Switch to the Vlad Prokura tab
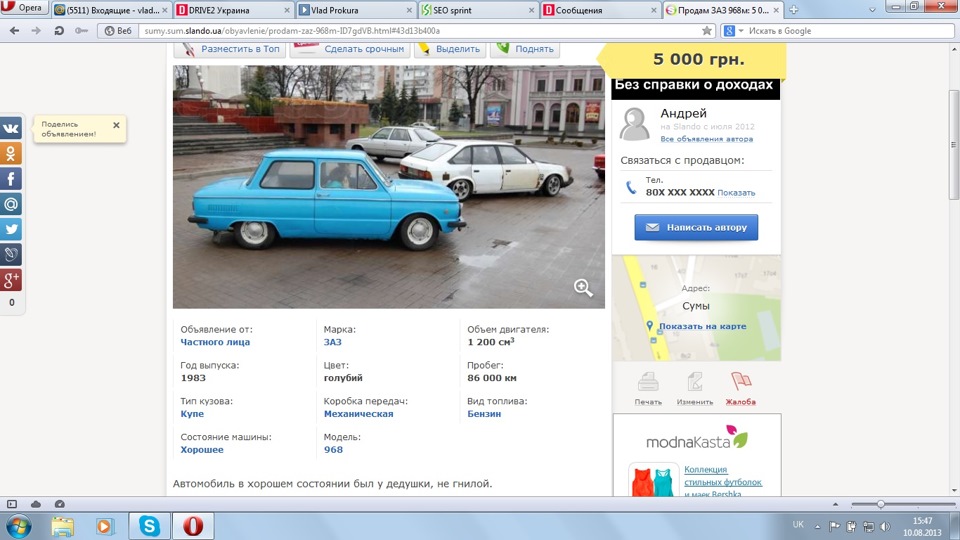Viewport: 960px width, 540px height. point(355,10)
